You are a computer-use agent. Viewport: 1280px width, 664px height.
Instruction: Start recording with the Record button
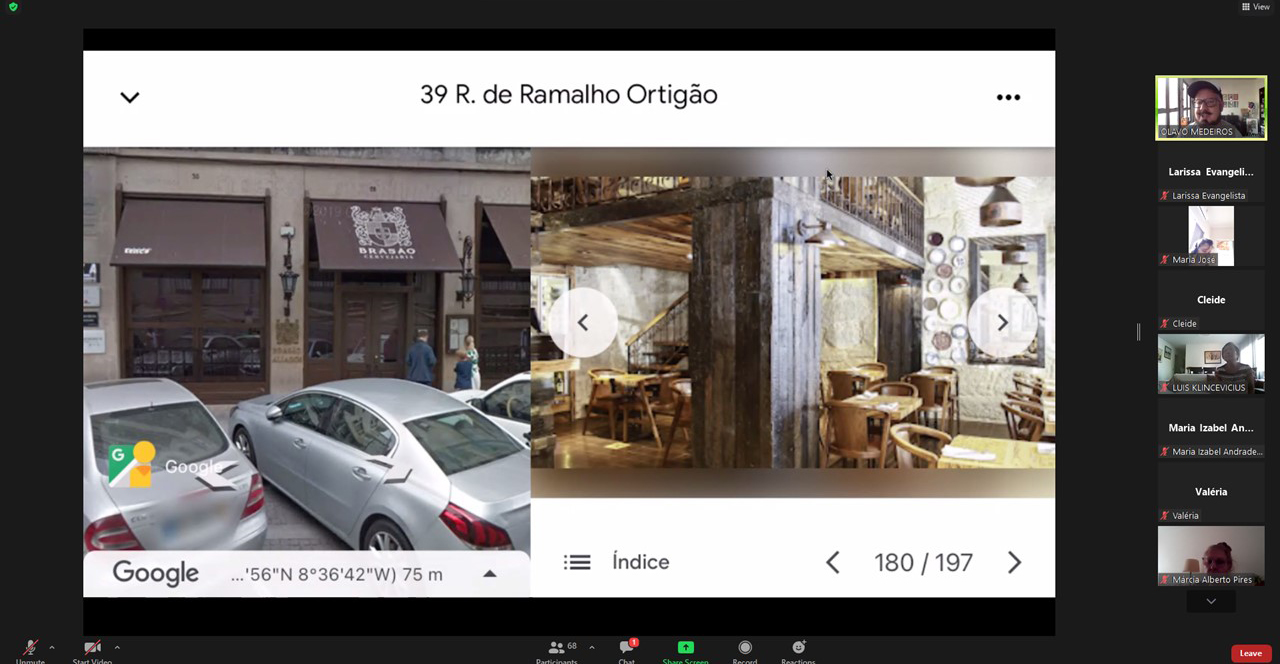click(x=744, y=650)
